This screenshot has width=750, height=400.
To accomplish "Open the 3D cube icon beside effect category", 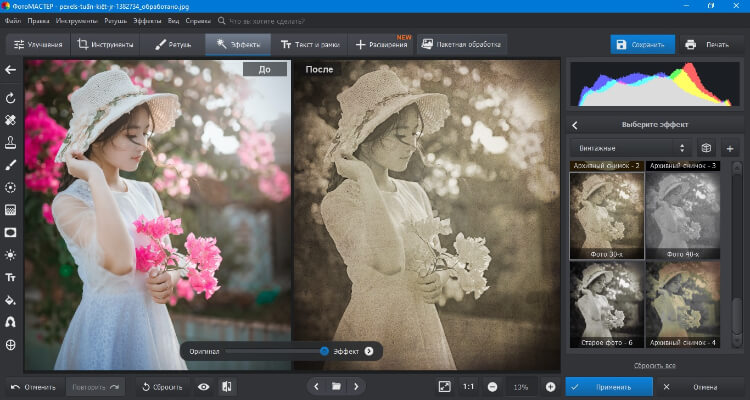I will click(x=705, y=148).
